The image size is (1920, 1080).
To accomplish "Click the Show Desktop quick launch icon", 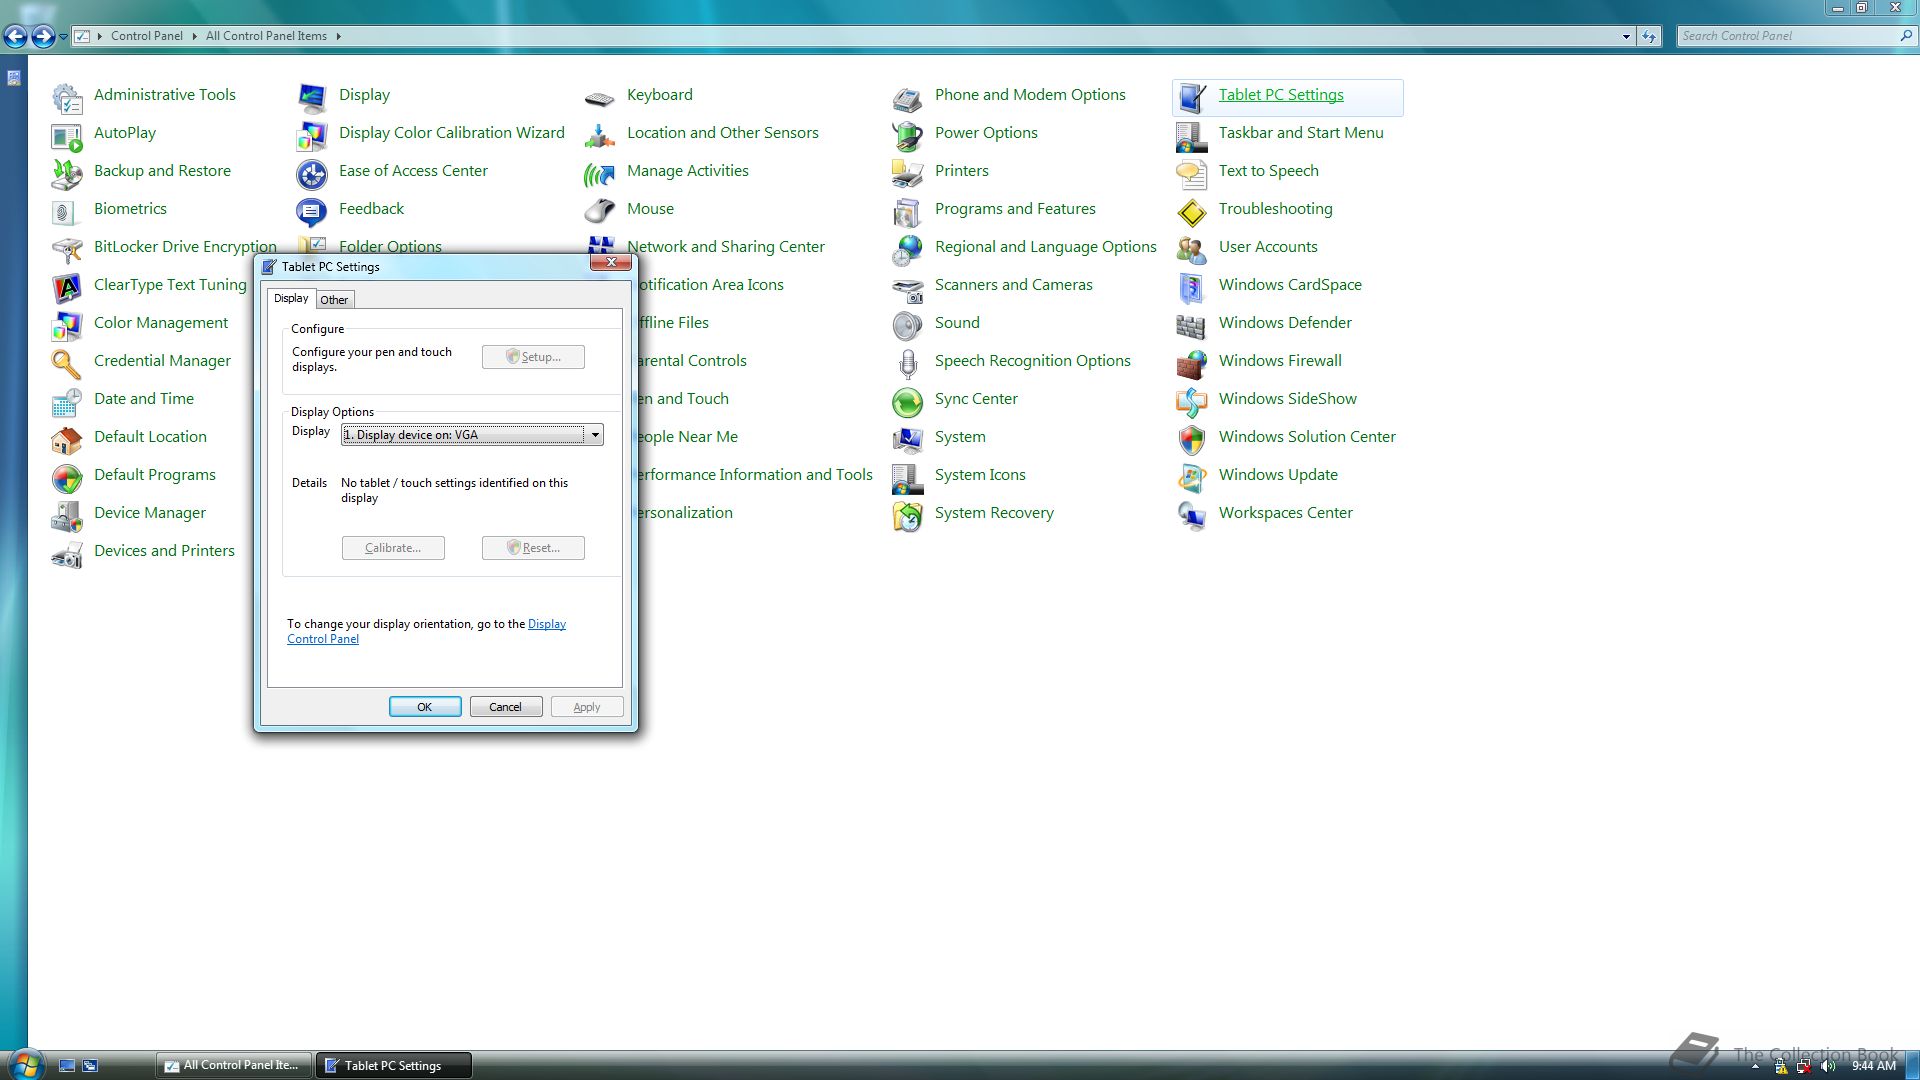I will coord(67,1066).
